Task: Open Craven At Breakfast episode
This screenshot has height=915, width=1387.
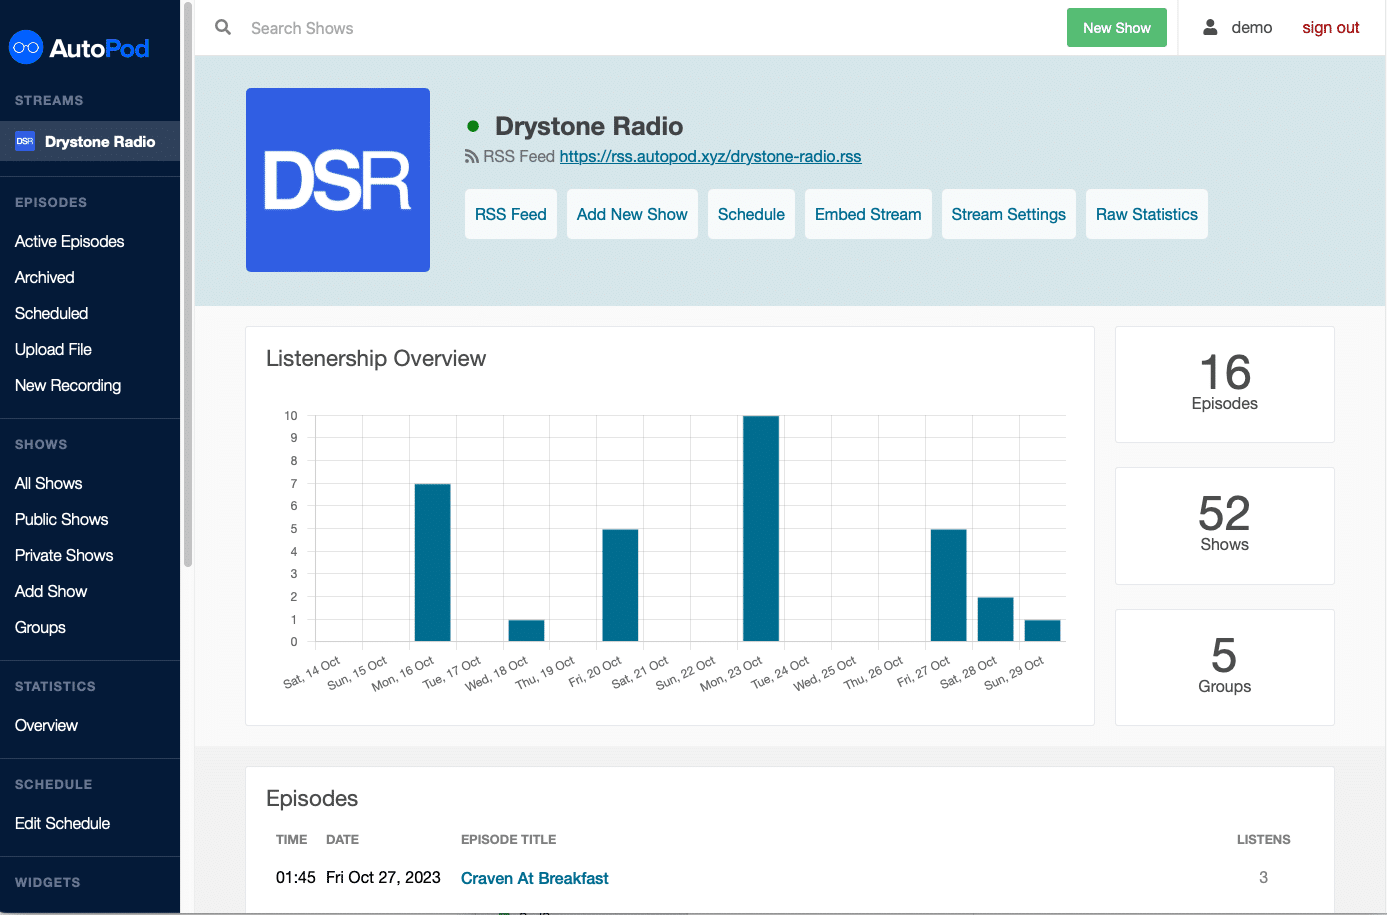Action: pos(535,878)
